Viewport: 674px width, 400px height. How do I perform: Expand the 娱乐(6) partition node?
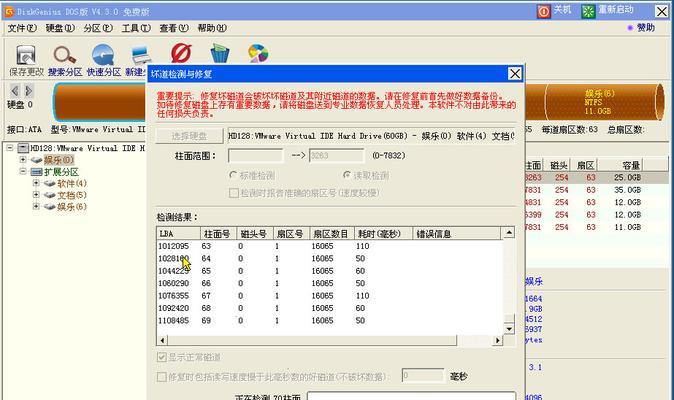point(36,206)
